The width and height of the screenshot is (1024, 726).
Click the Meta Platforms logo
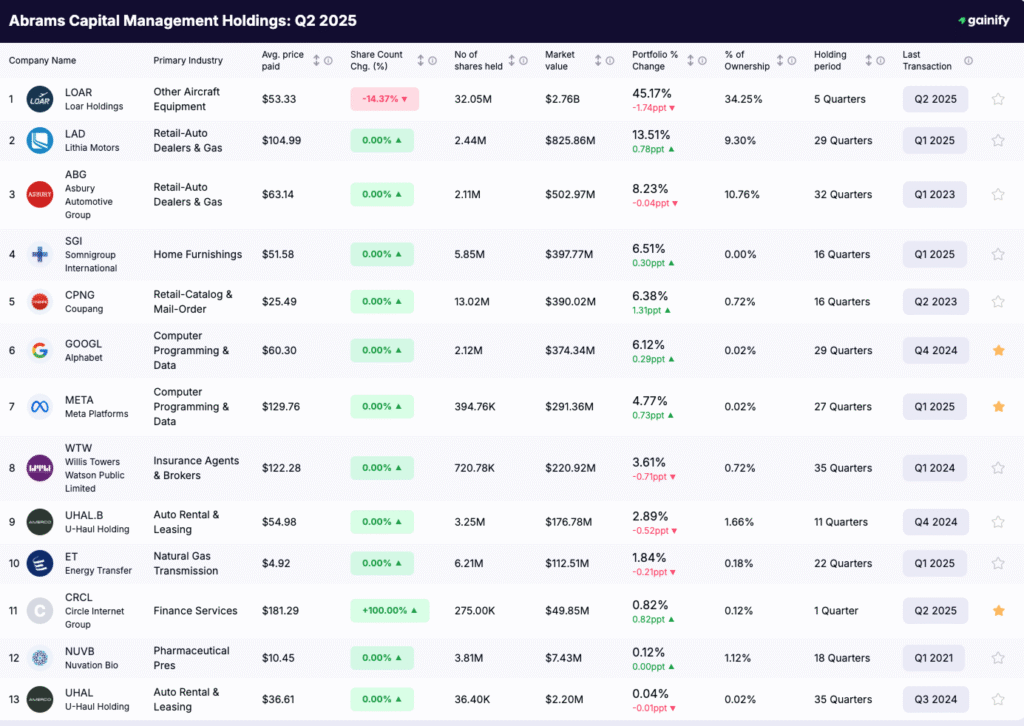tap(40, 407)
